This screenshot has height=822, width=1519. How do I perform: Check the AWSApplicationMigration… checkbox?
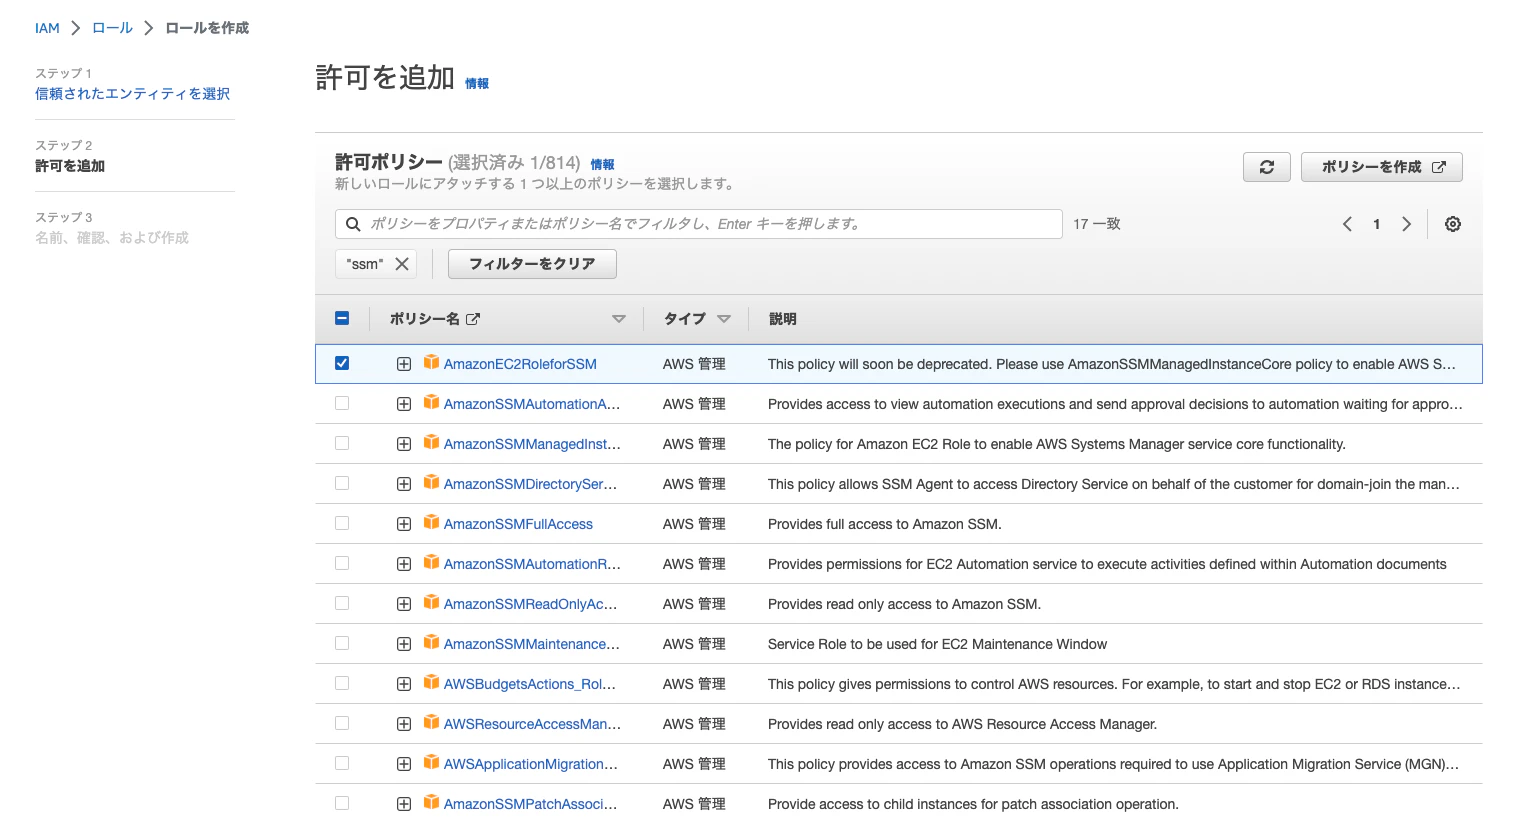click(342, 763)
